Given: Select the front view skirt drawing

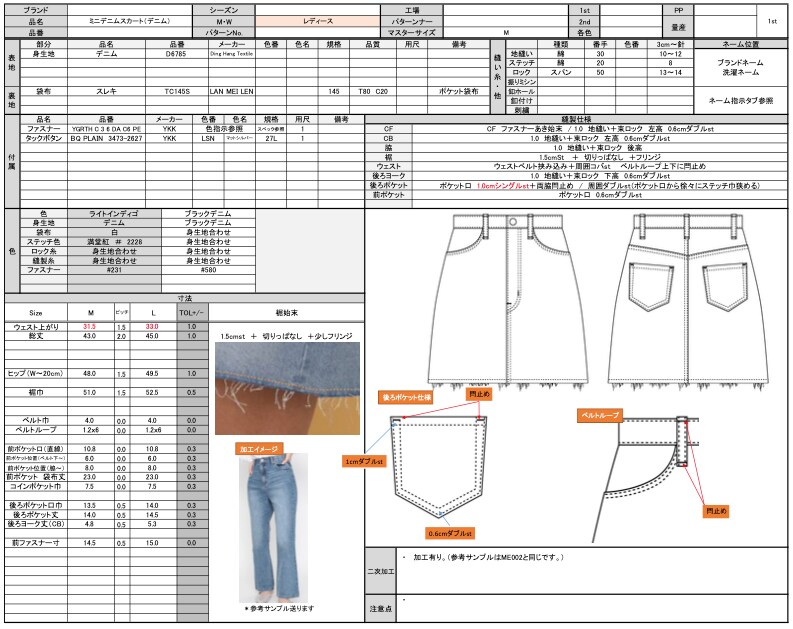Looking at the screenshot, I should [x=508, y=301].
